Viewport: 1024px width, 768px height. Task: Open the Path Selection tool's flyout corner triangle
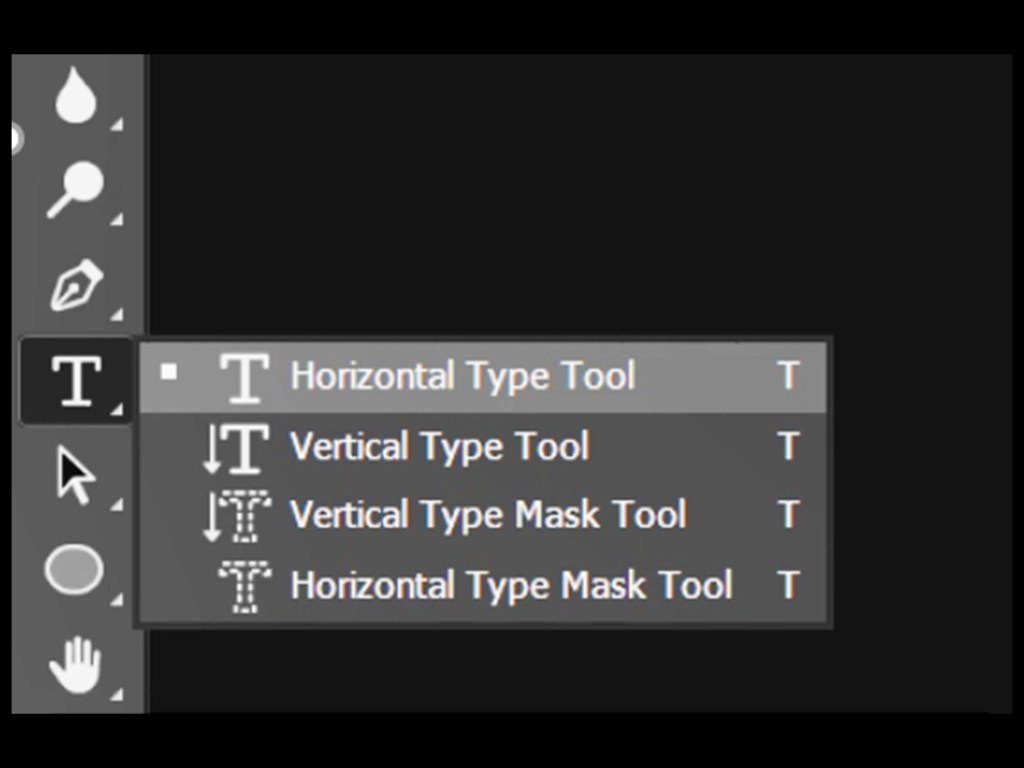tap(117, 505)
